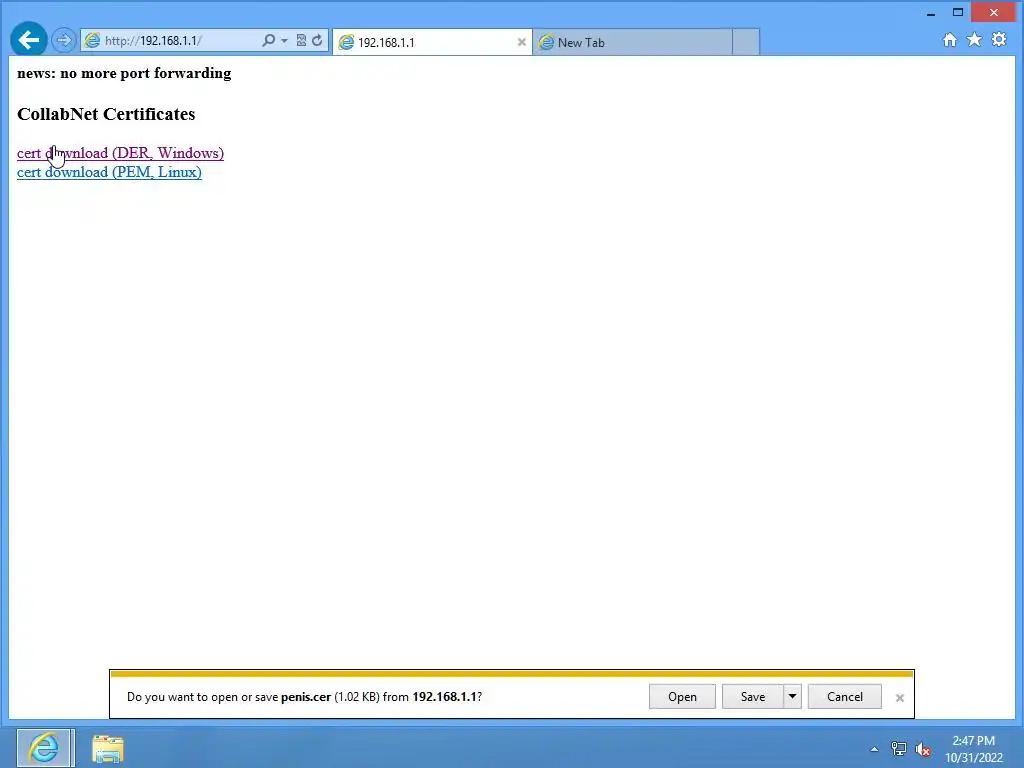Click Internet Explorer taskbar icon
This screenshot has width=1024, height=768.
pos(44,748)
